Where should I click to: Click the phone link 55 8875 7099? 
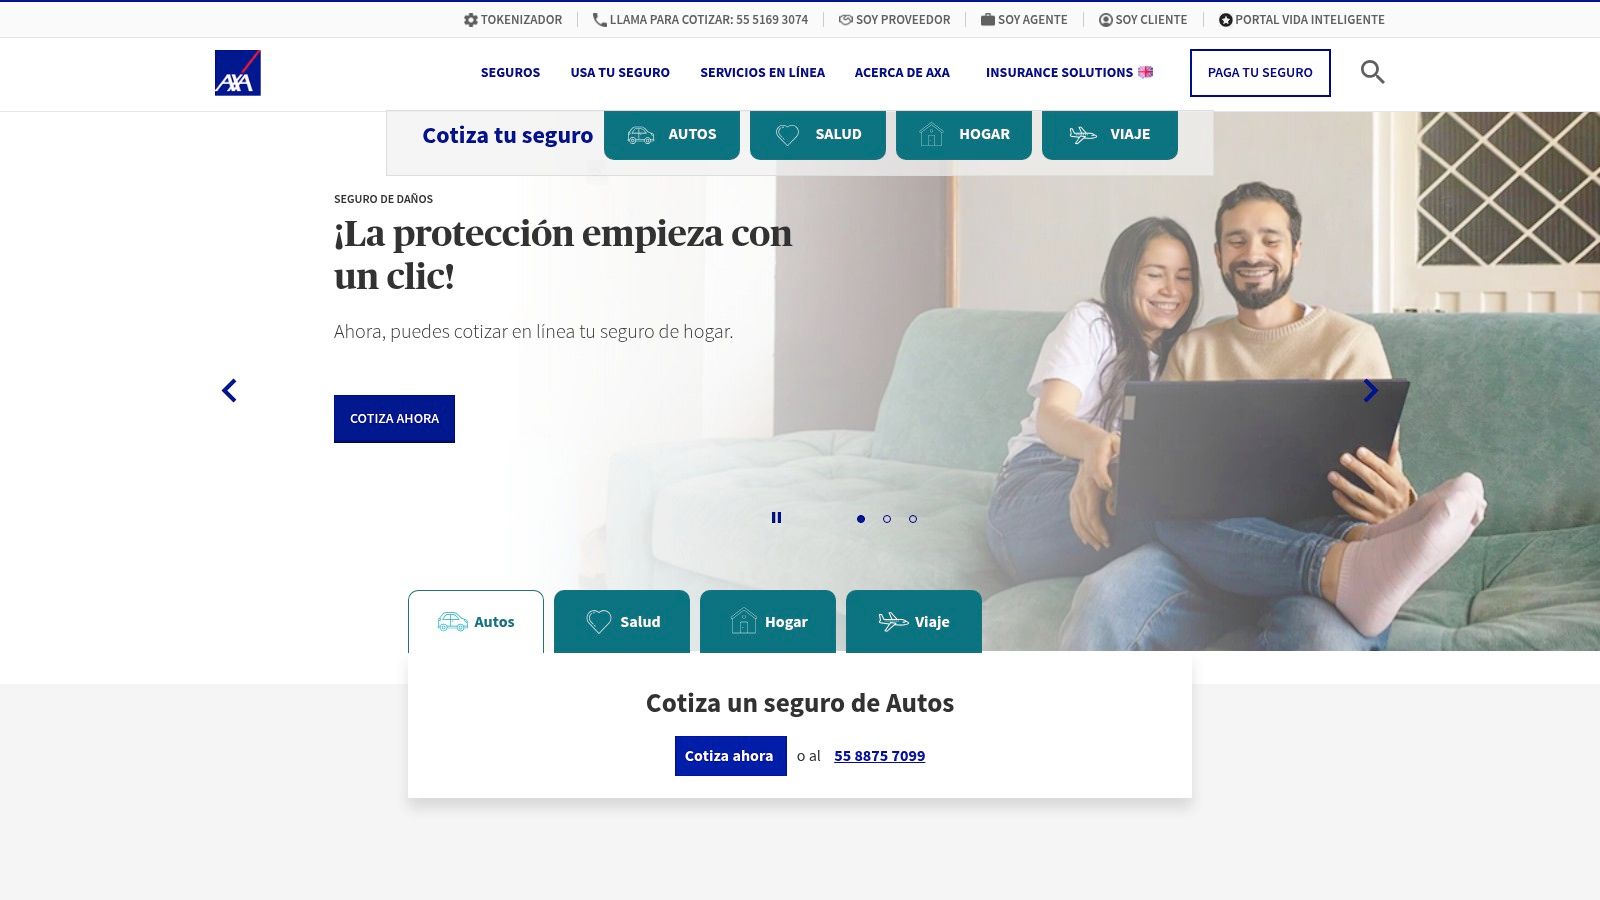pyautogui.click(x=880, y=756)
